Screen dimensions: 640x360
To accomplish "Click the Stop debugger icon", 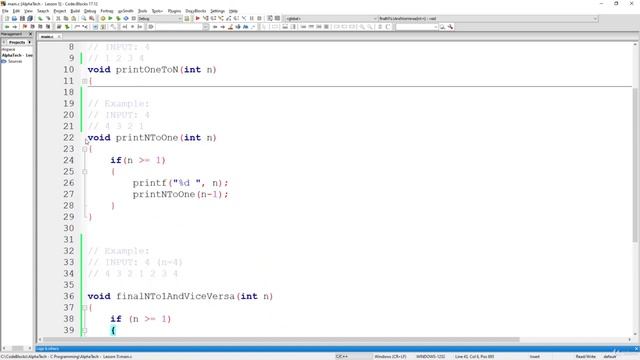I will point(259,18).
